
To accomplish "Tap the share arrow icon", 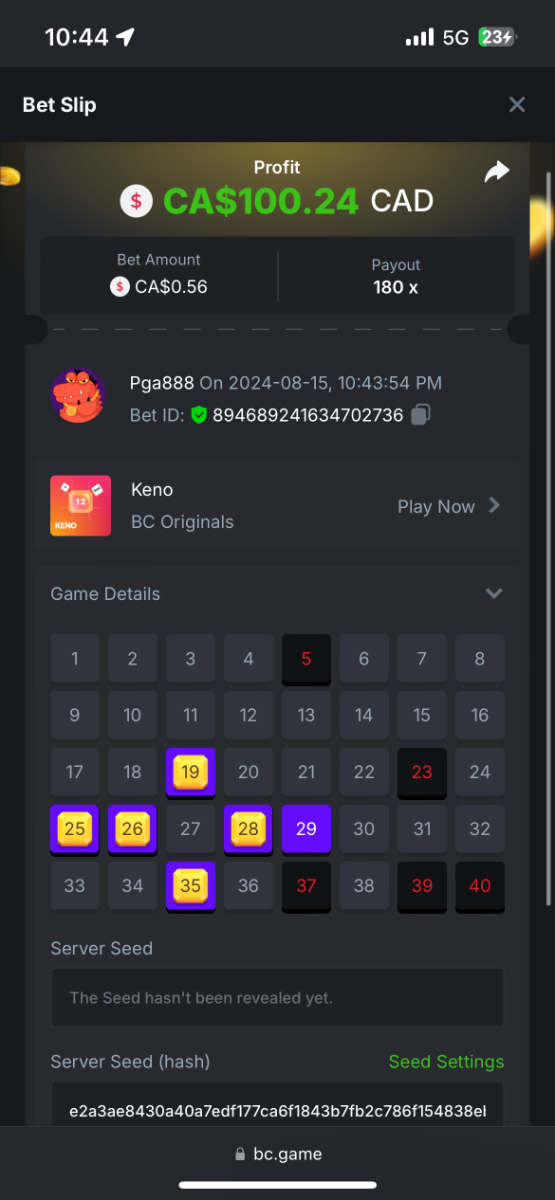I will pyautogui.click(x=497, y=172).
